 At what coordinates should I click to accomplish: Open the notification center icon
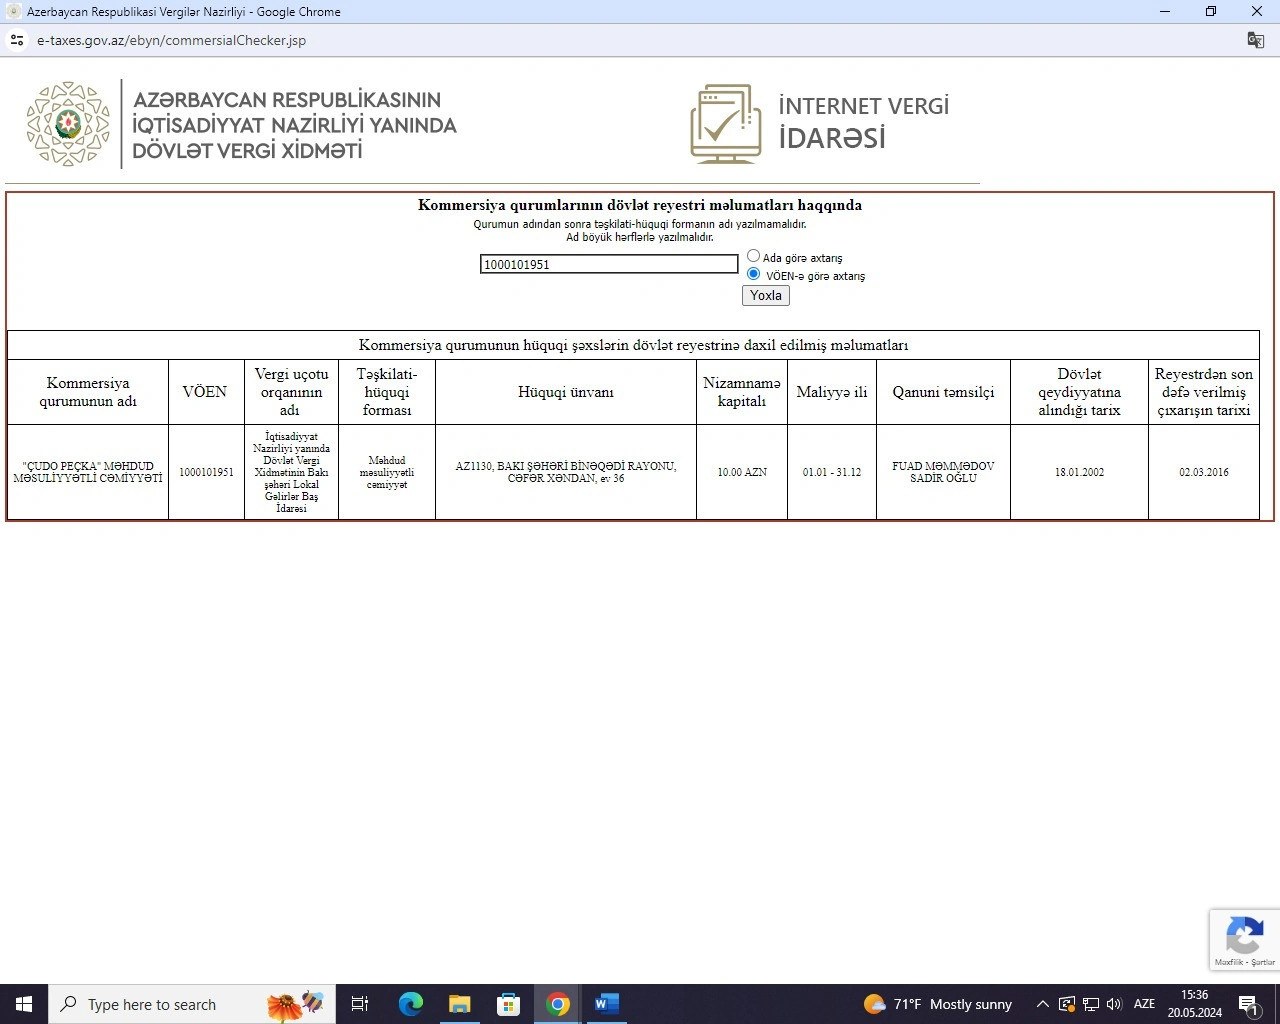click(1249, 1005)
